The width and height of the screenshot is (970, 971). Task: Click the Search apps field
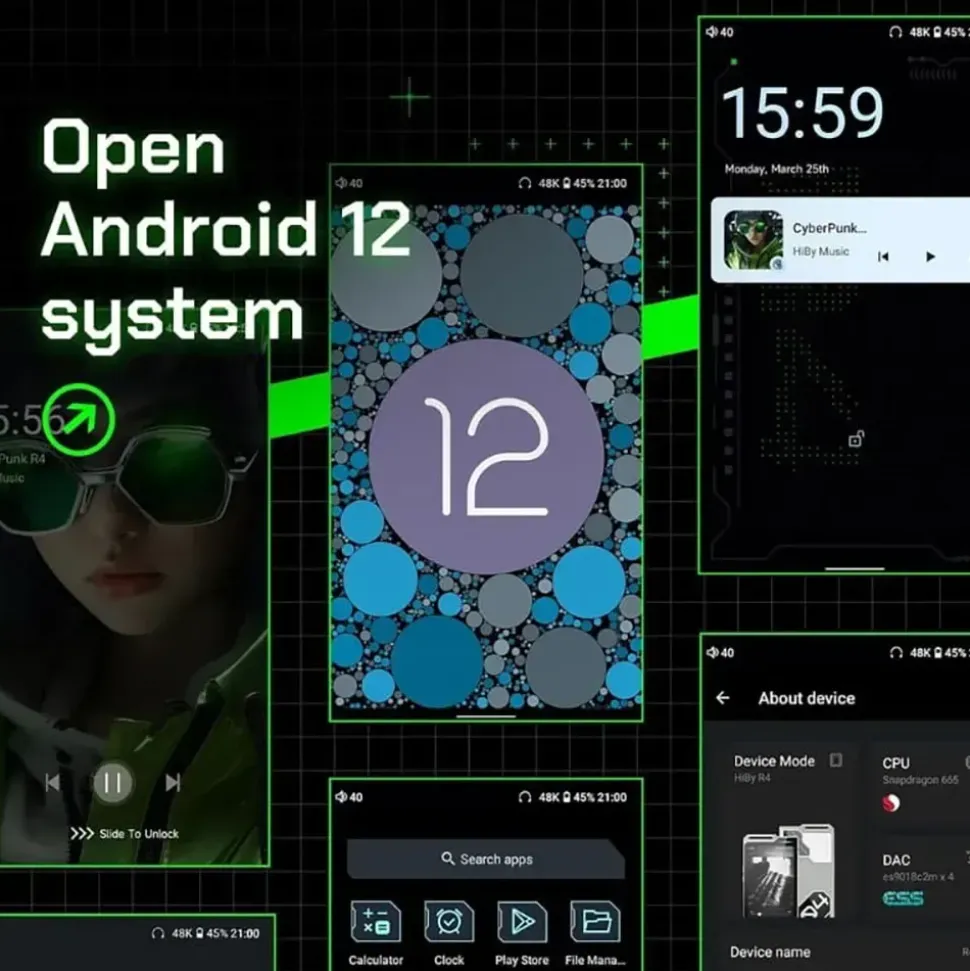486,859
